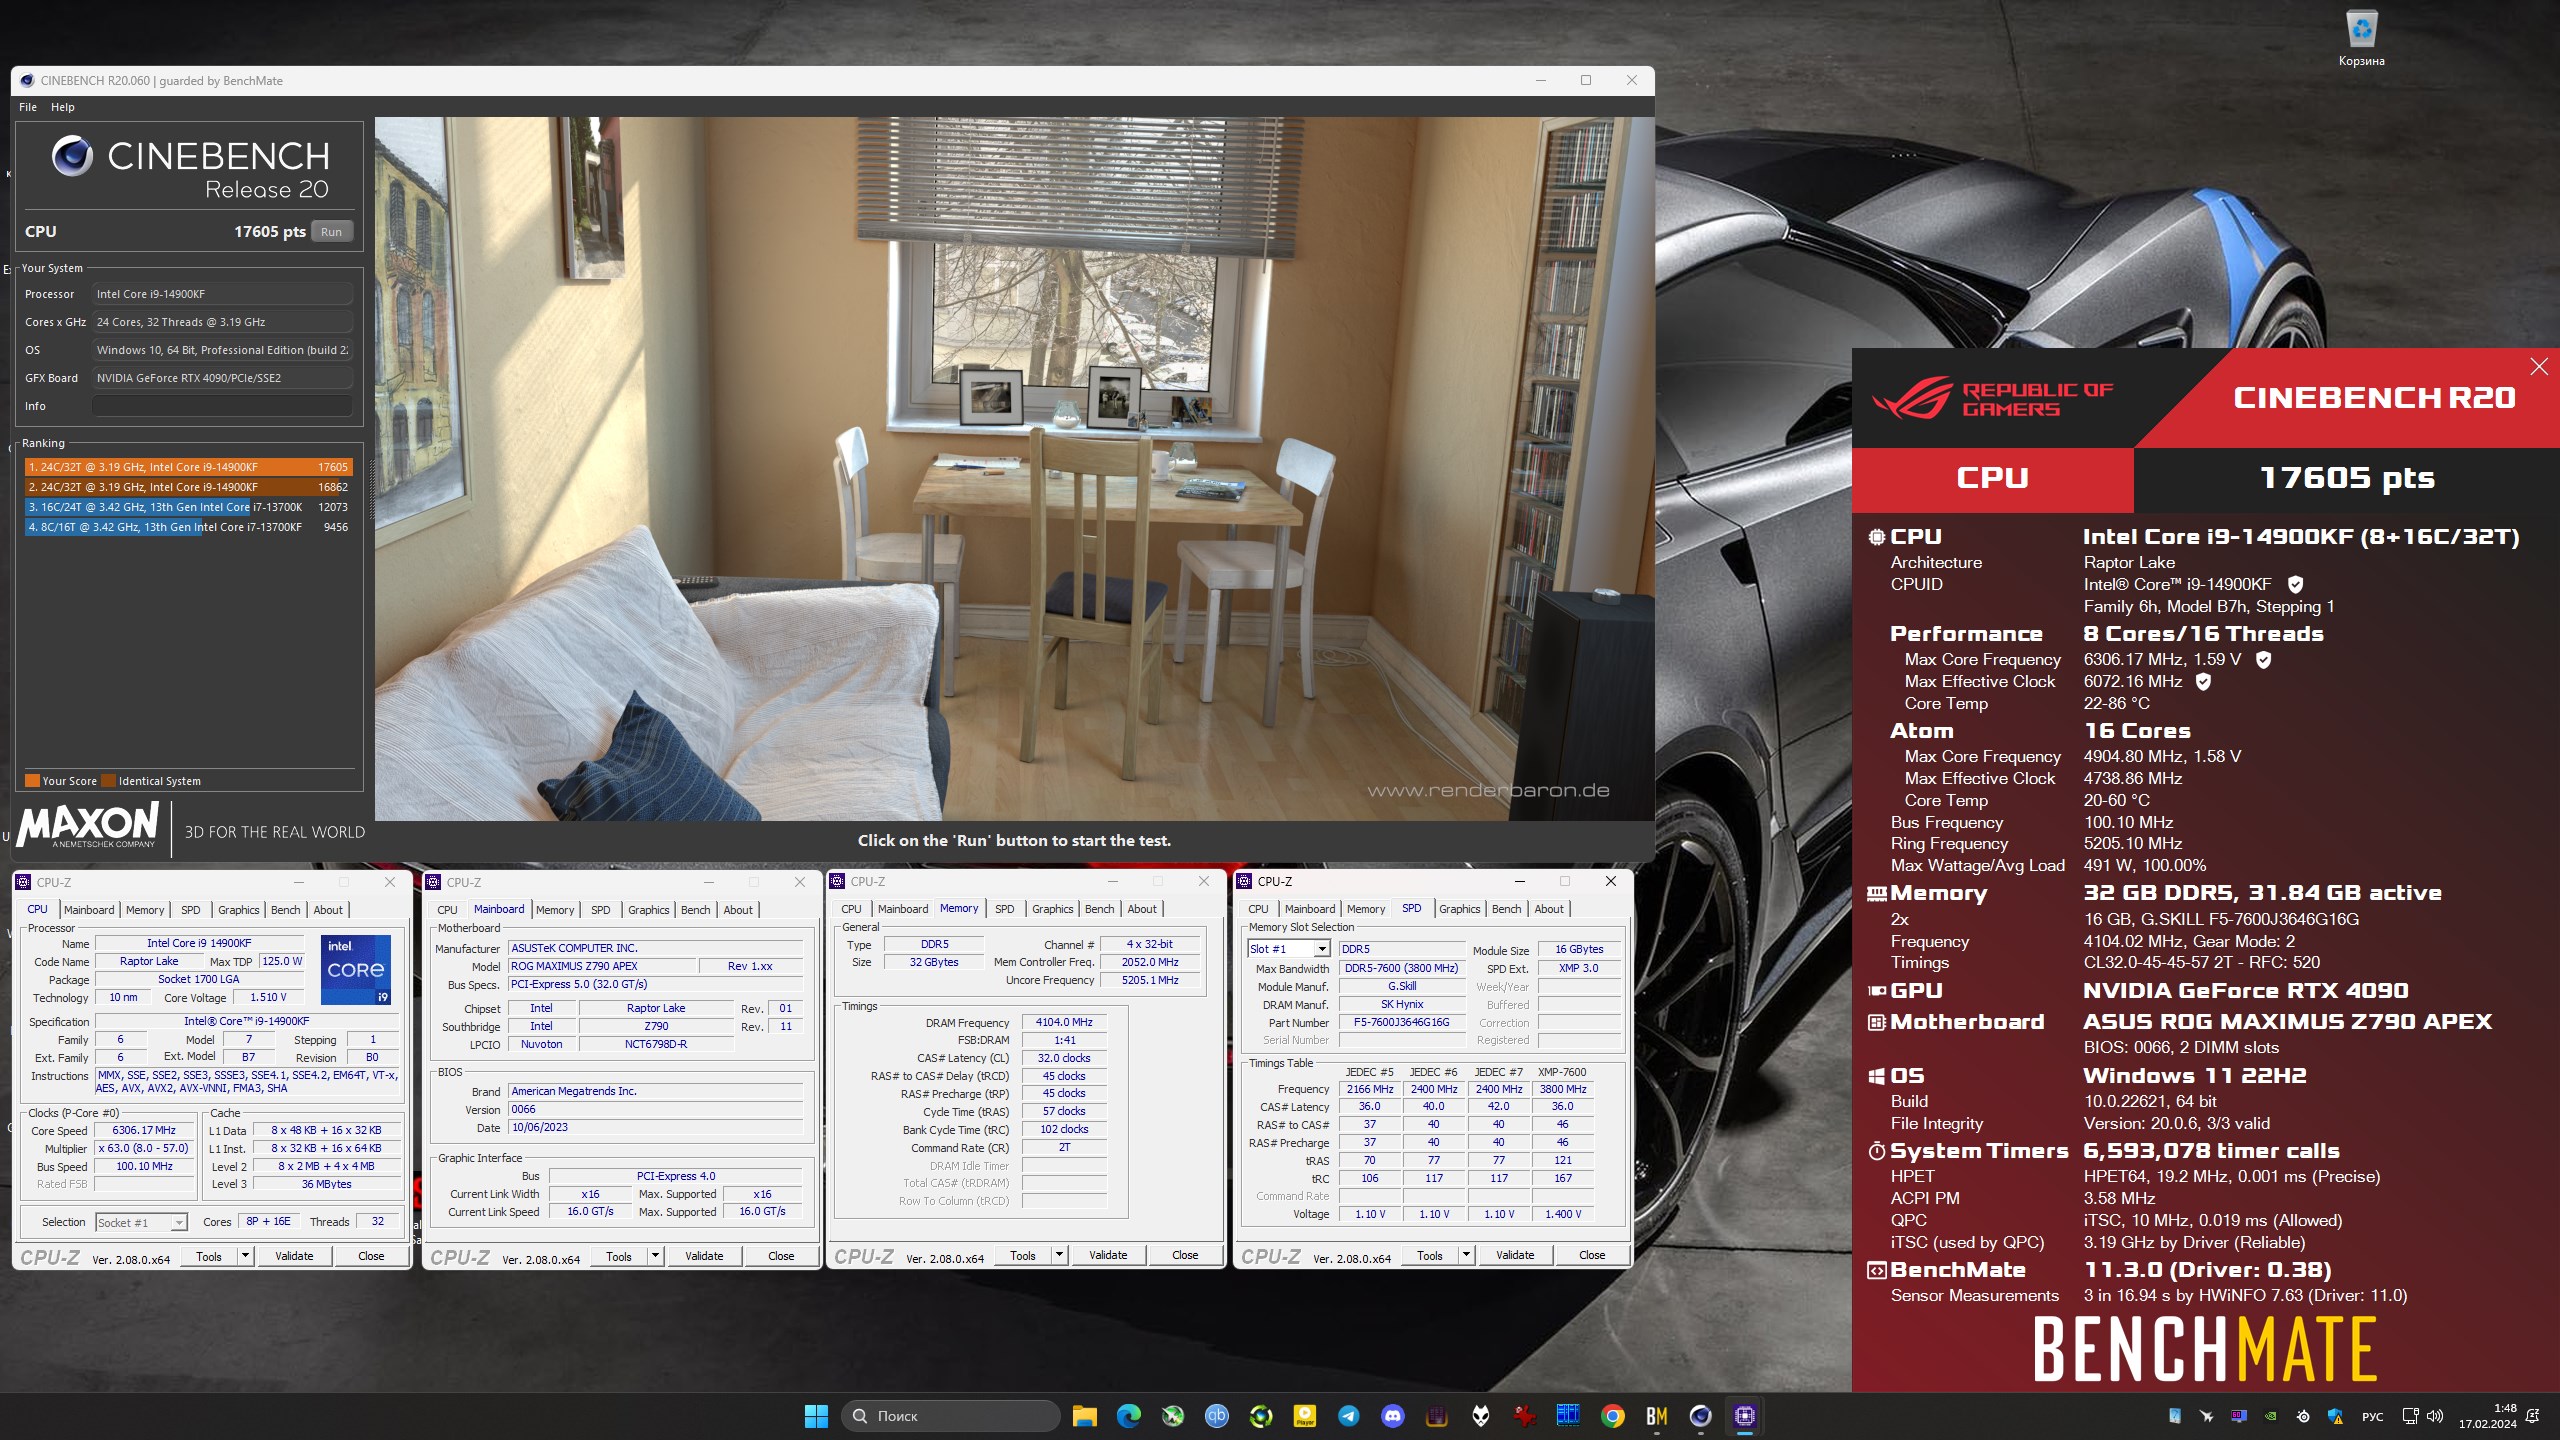Image resolution: width=2560 pixels, height=1440 pixels.
Task: Open Google Chrome from the taskbar
Action: point(1612,1416)
